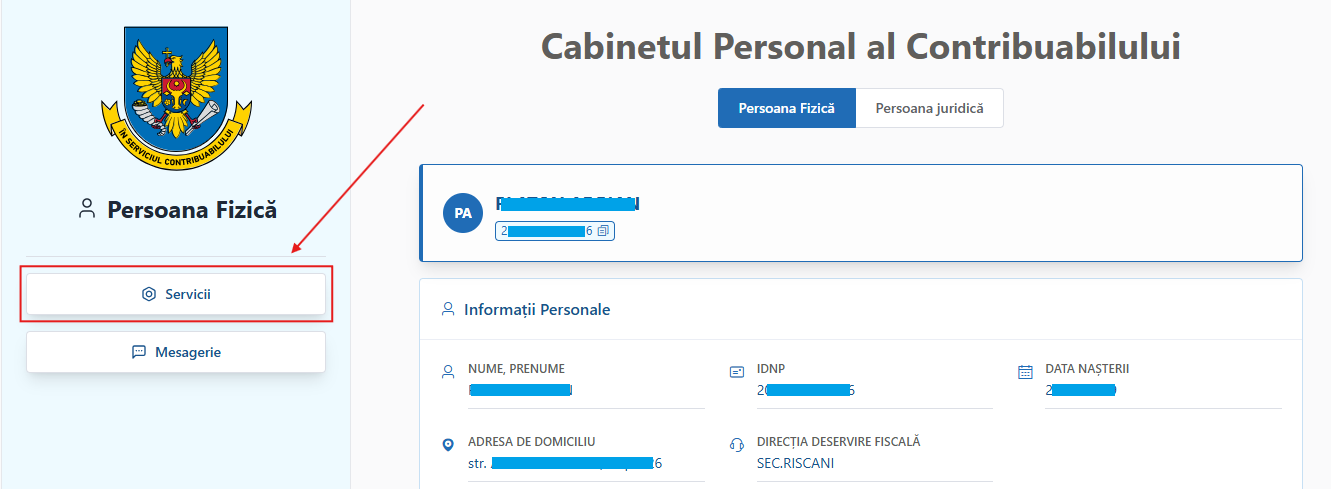This screenshot has width=1331, height=489.
Task: Copy the taxpayer ID using copy icon
Action: (603, 231)
